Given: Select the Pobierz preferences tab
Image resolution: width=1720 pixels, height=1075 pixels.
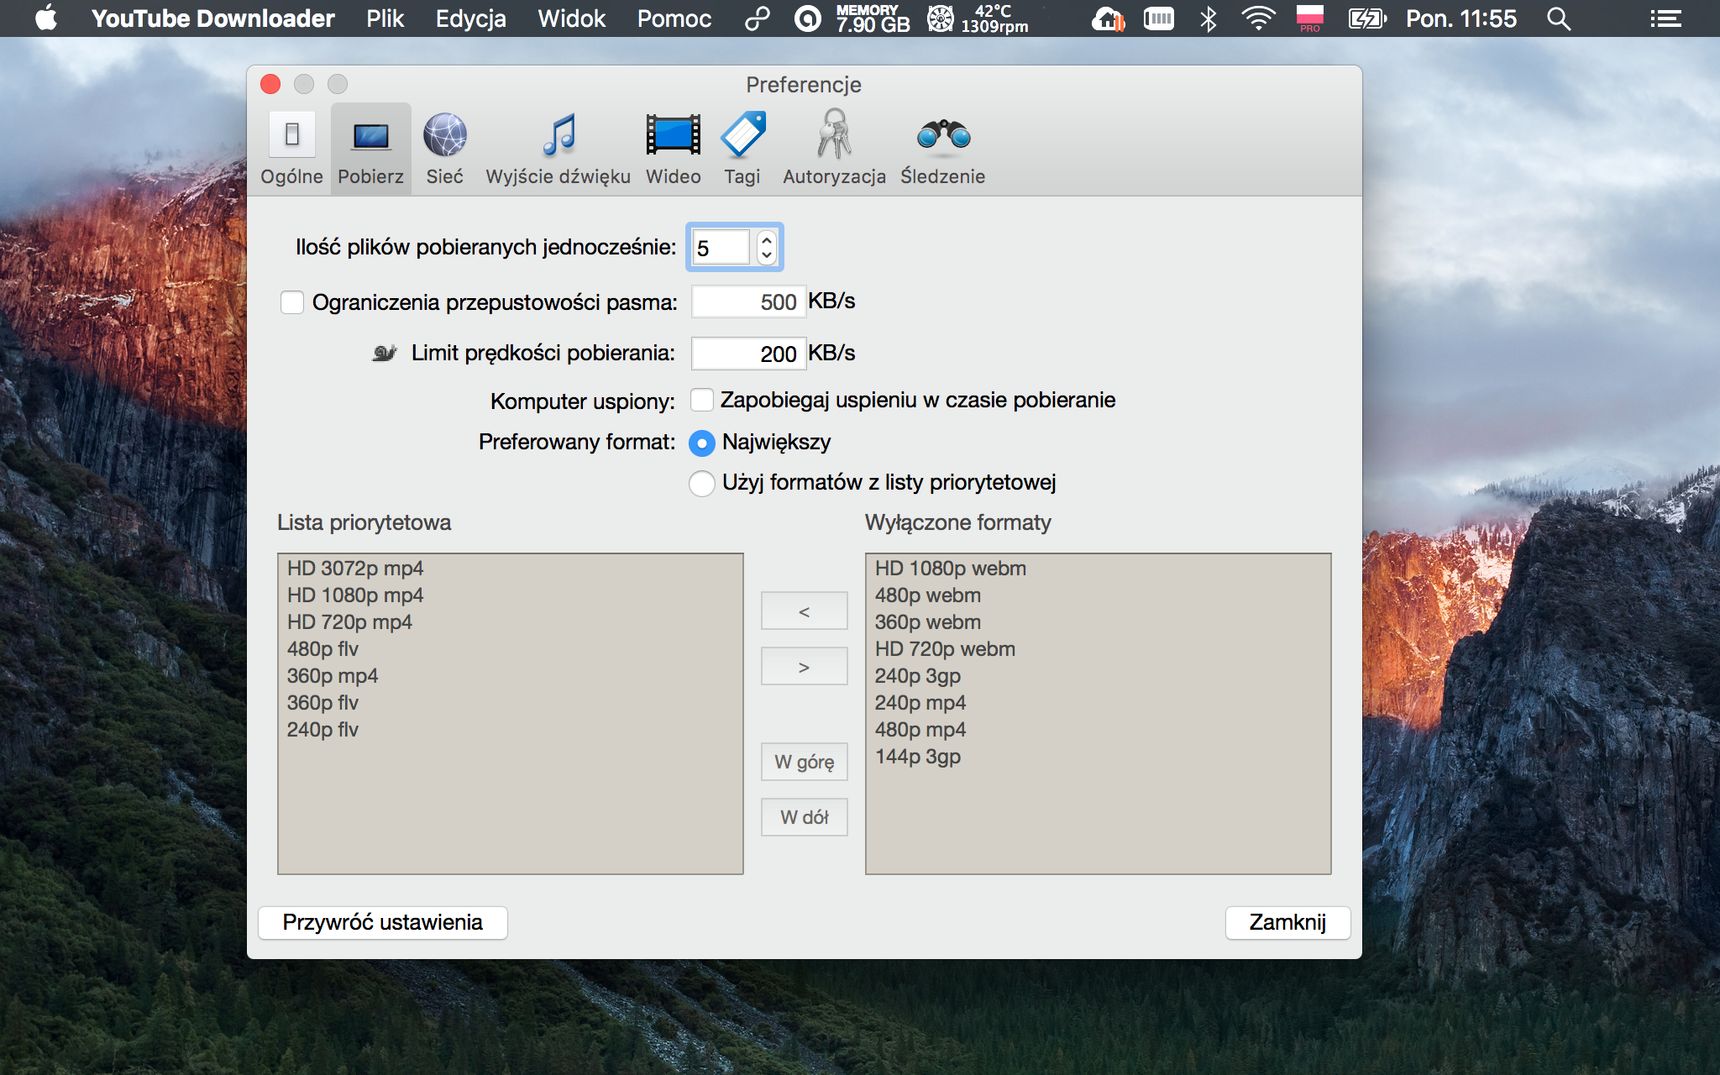Looking at the screenshot, I should (371, 148).
